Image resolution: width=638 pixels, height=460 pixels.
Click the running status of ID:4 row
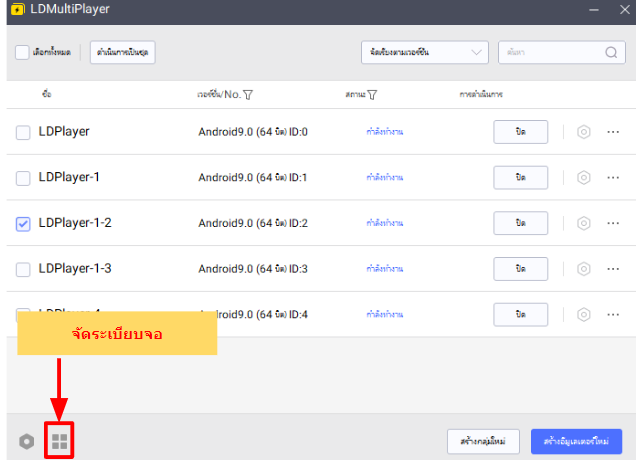coord(385,314)
